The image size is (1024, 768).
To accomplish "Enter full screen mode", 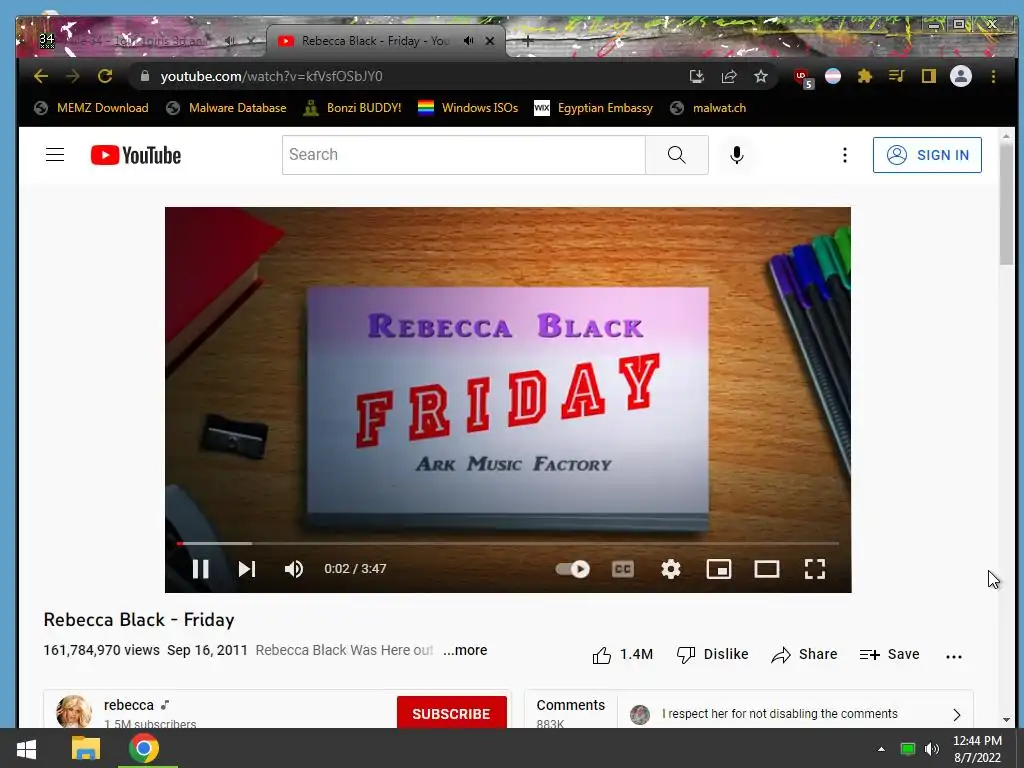I will 814,569.
